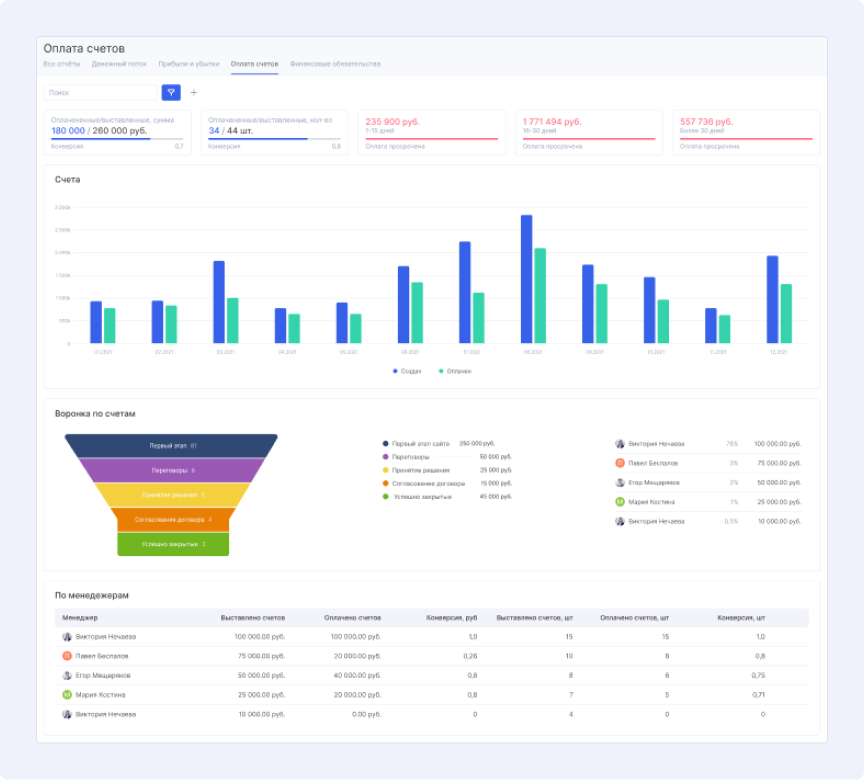Focus the Поиск search field
This screenshot has height=780, width=864.
(x=100, y=93)
